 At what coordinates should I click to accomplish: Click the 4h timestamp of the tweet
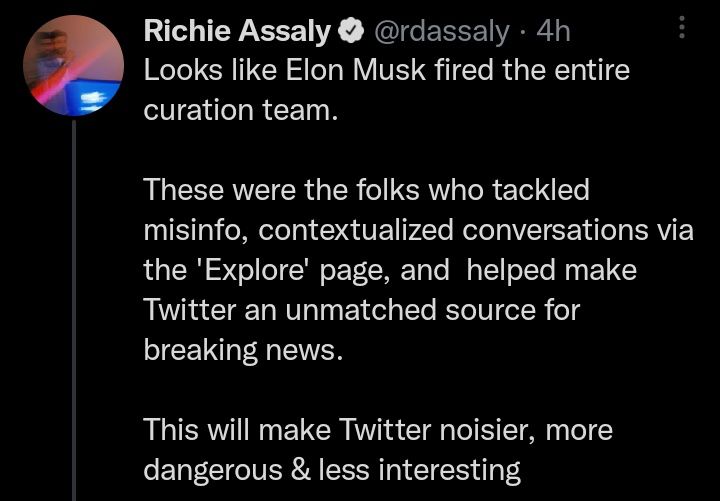(x=553, y=32)
